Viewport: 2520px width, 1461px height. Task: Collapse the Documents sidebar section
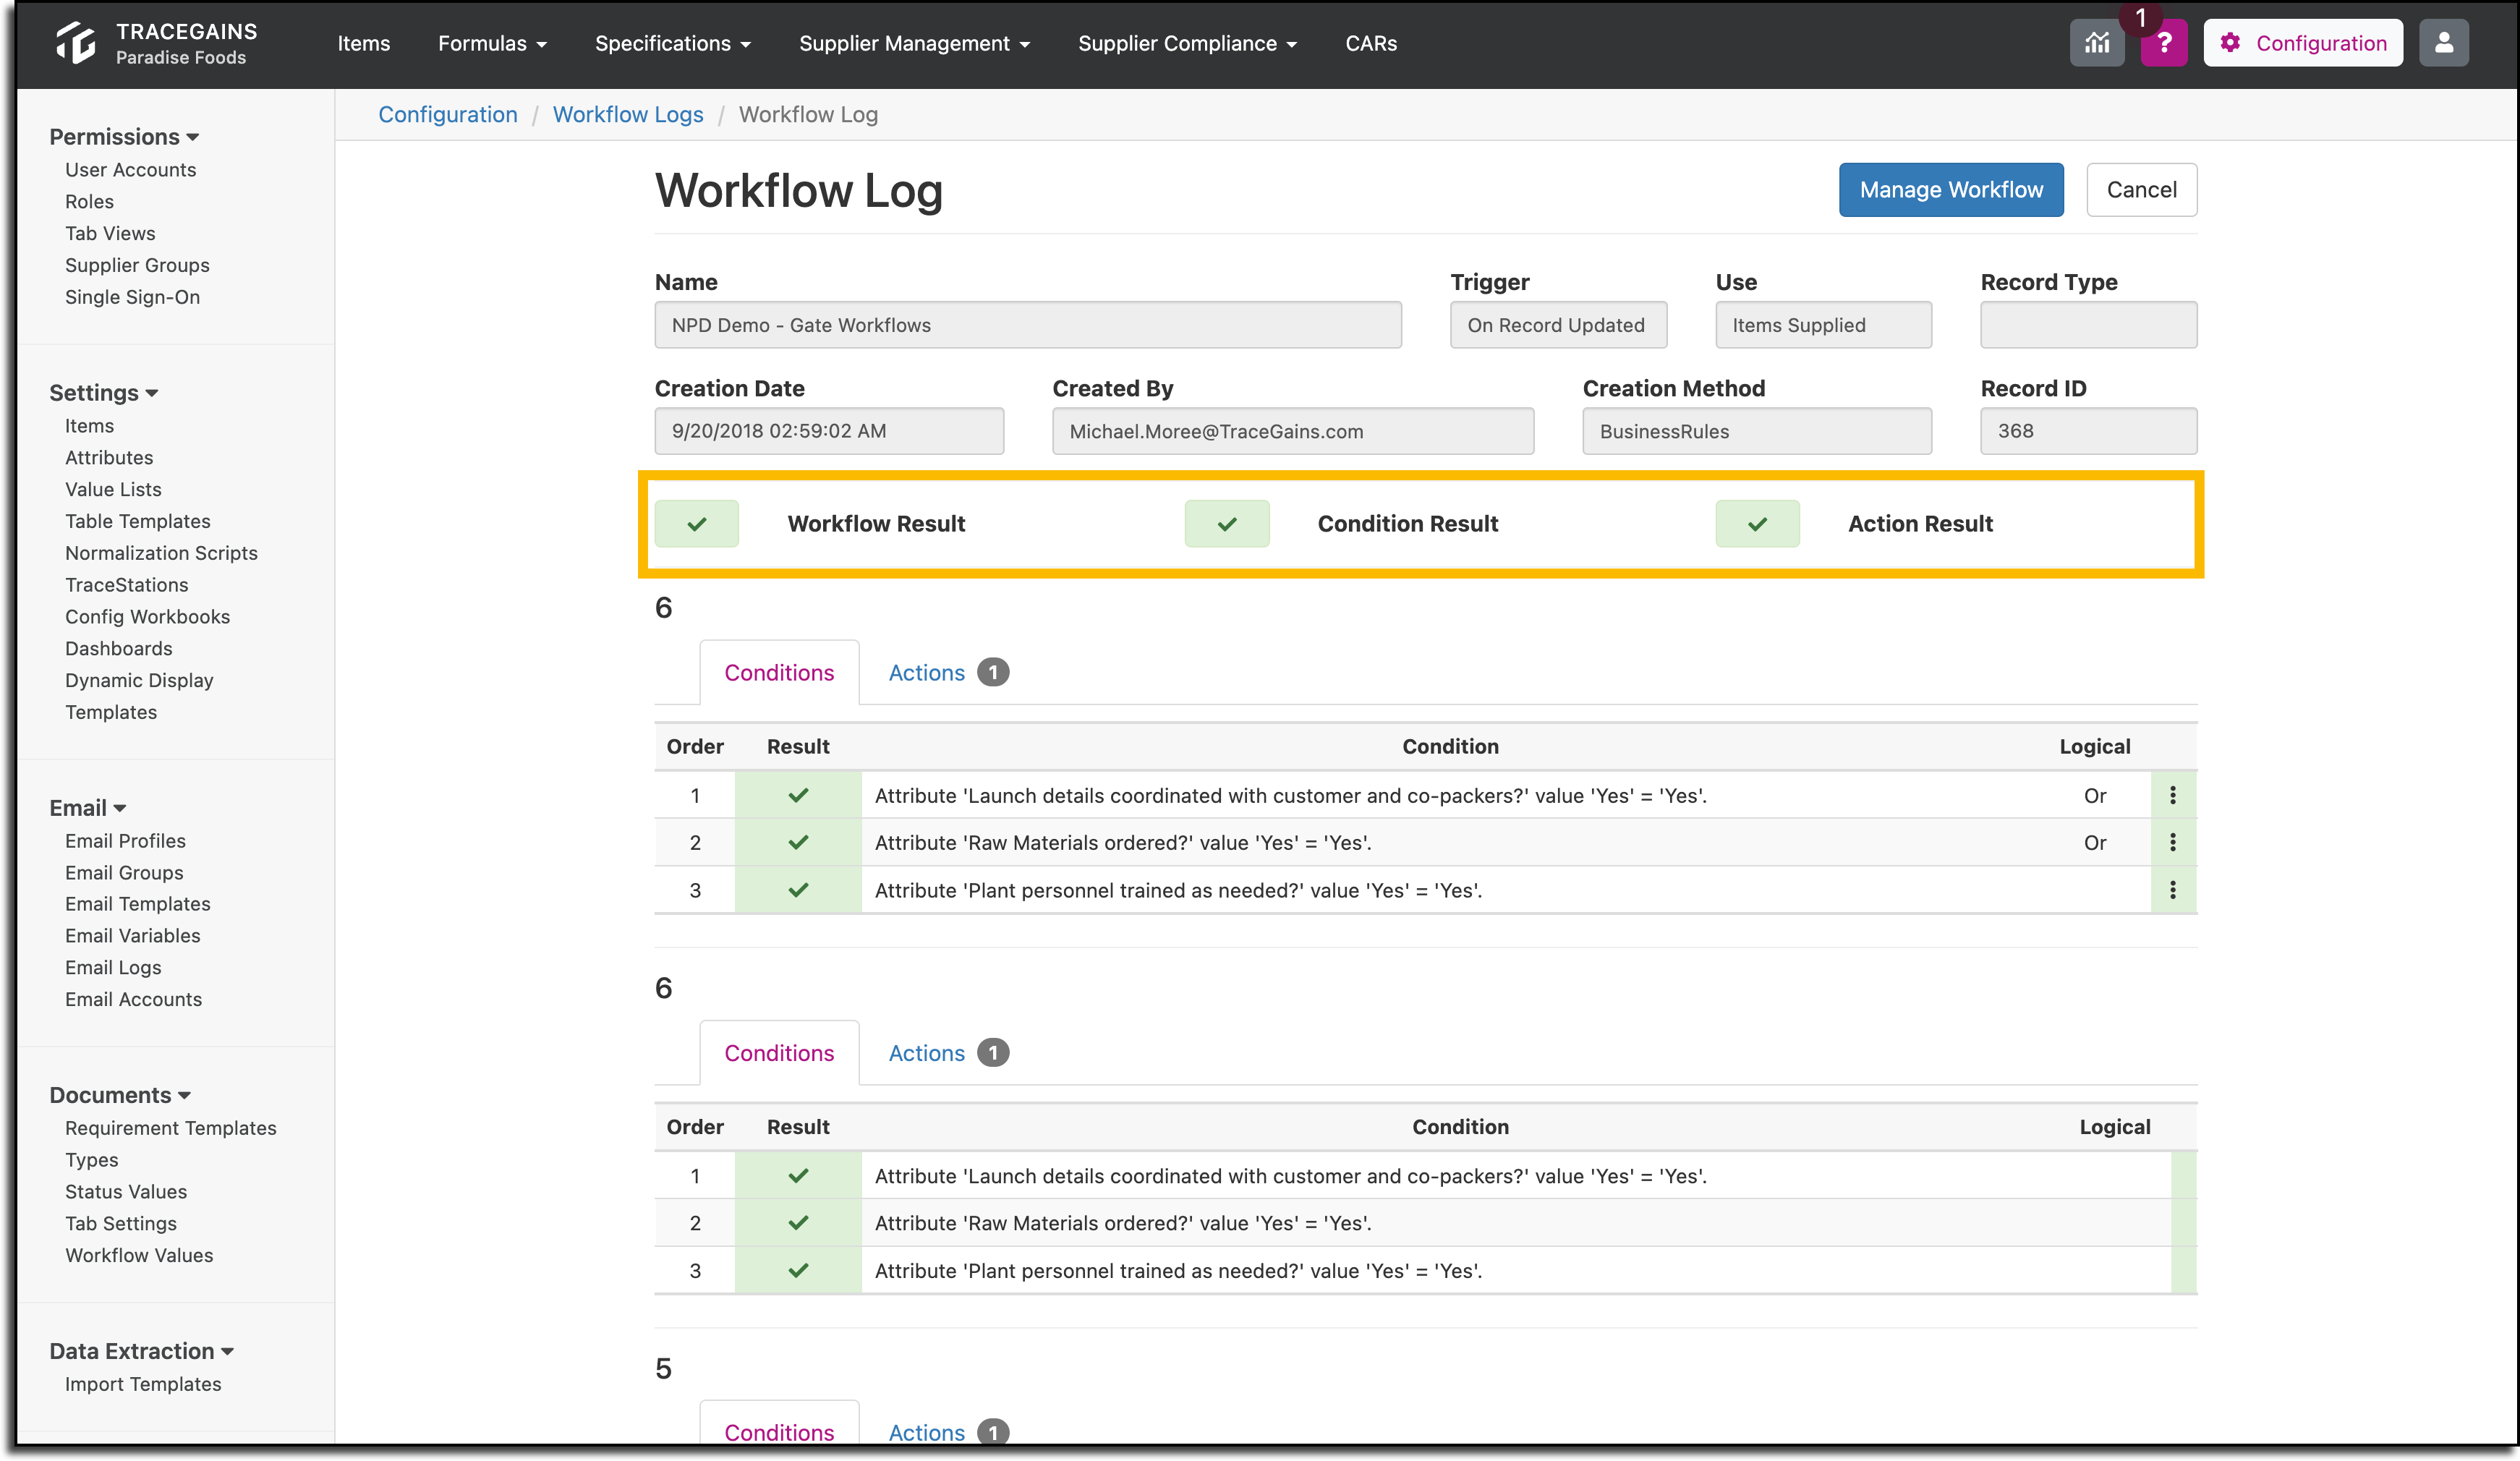(x=120, y=1094)
